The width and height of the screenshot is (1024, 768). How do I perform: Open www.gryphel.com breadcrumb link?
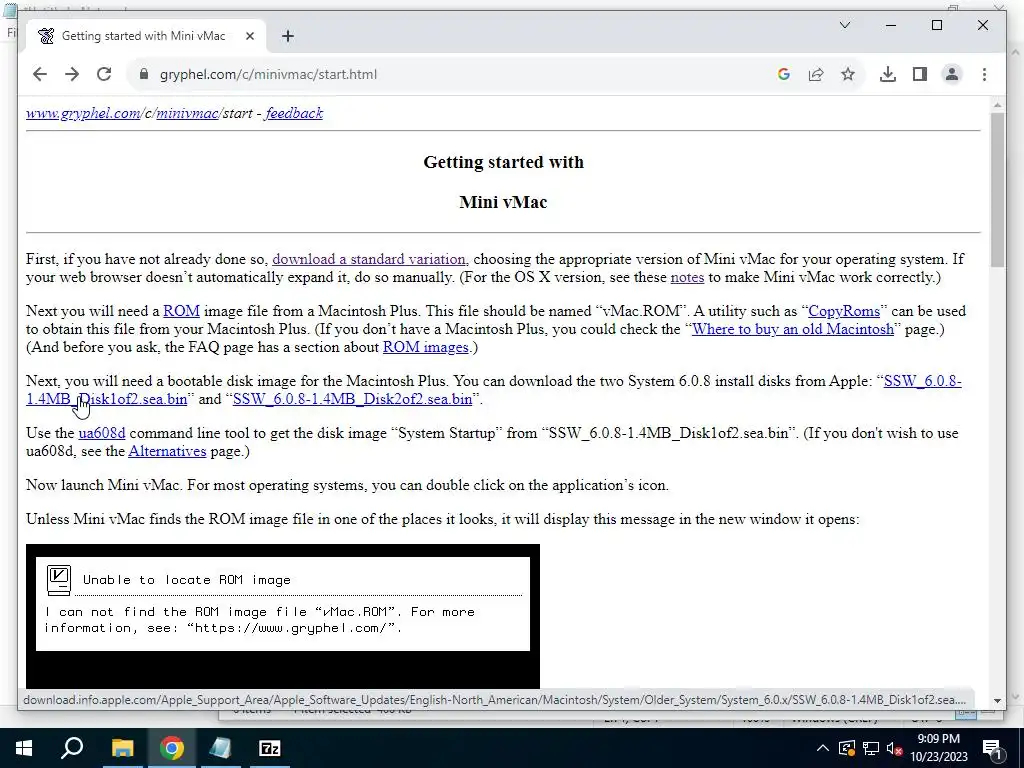(x=83, y=113)
